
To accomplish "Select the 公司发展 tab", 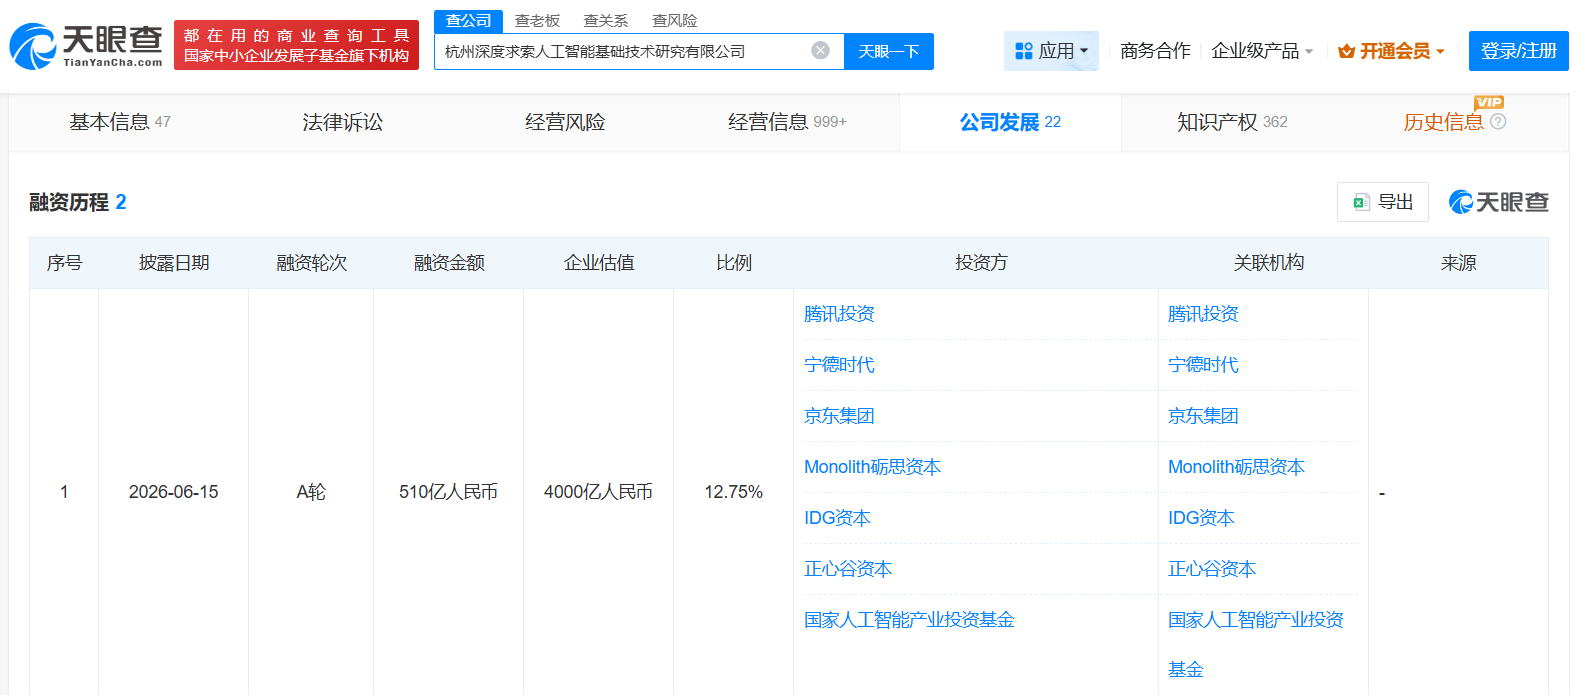I will [1010, 122].
